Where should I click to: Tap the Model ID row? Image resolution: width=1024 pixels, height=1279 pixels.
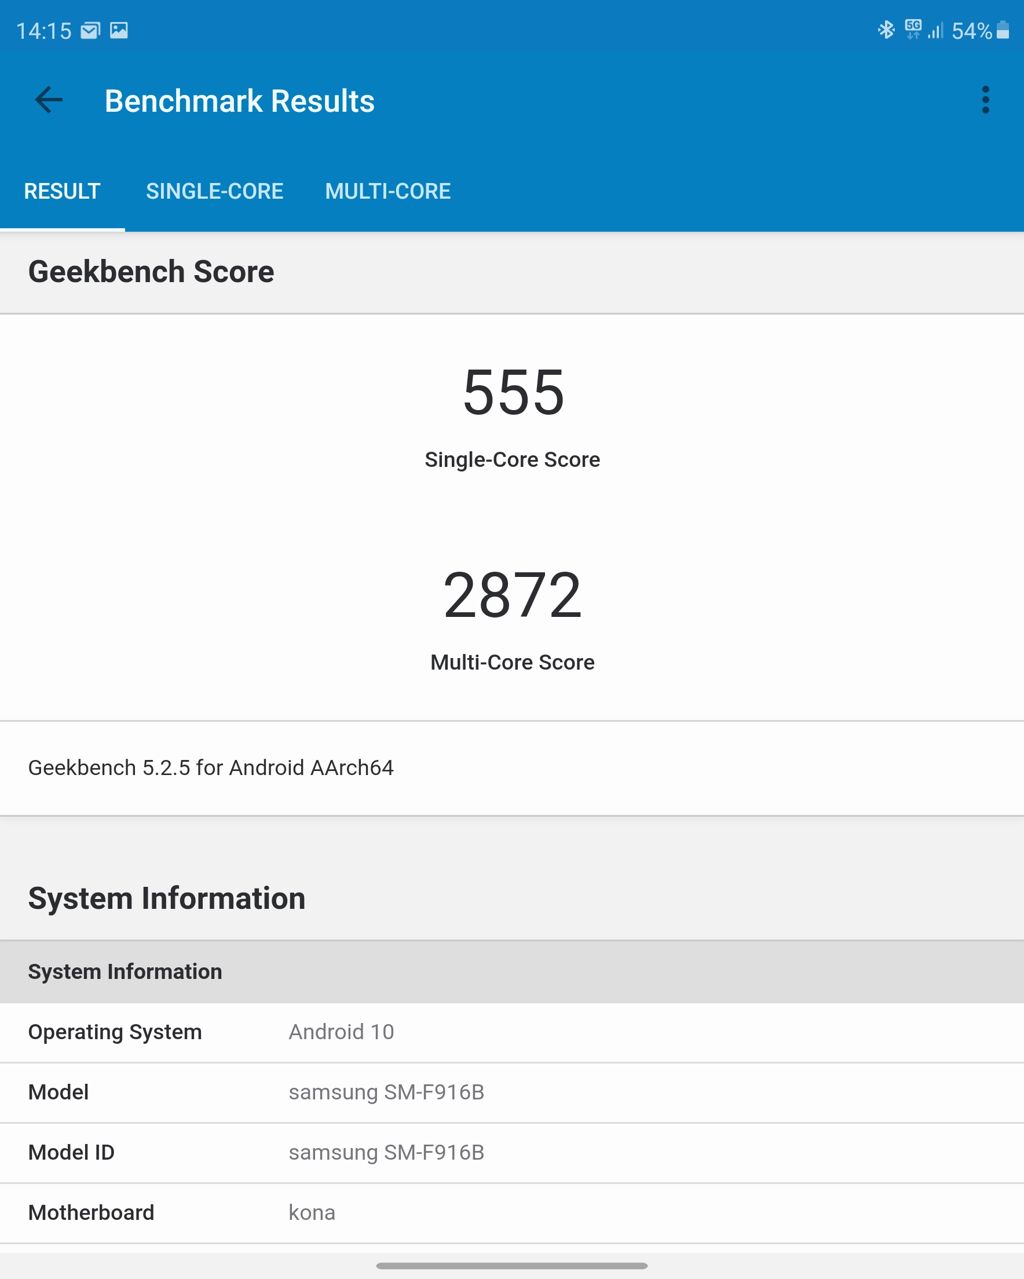pos(512,1152)
